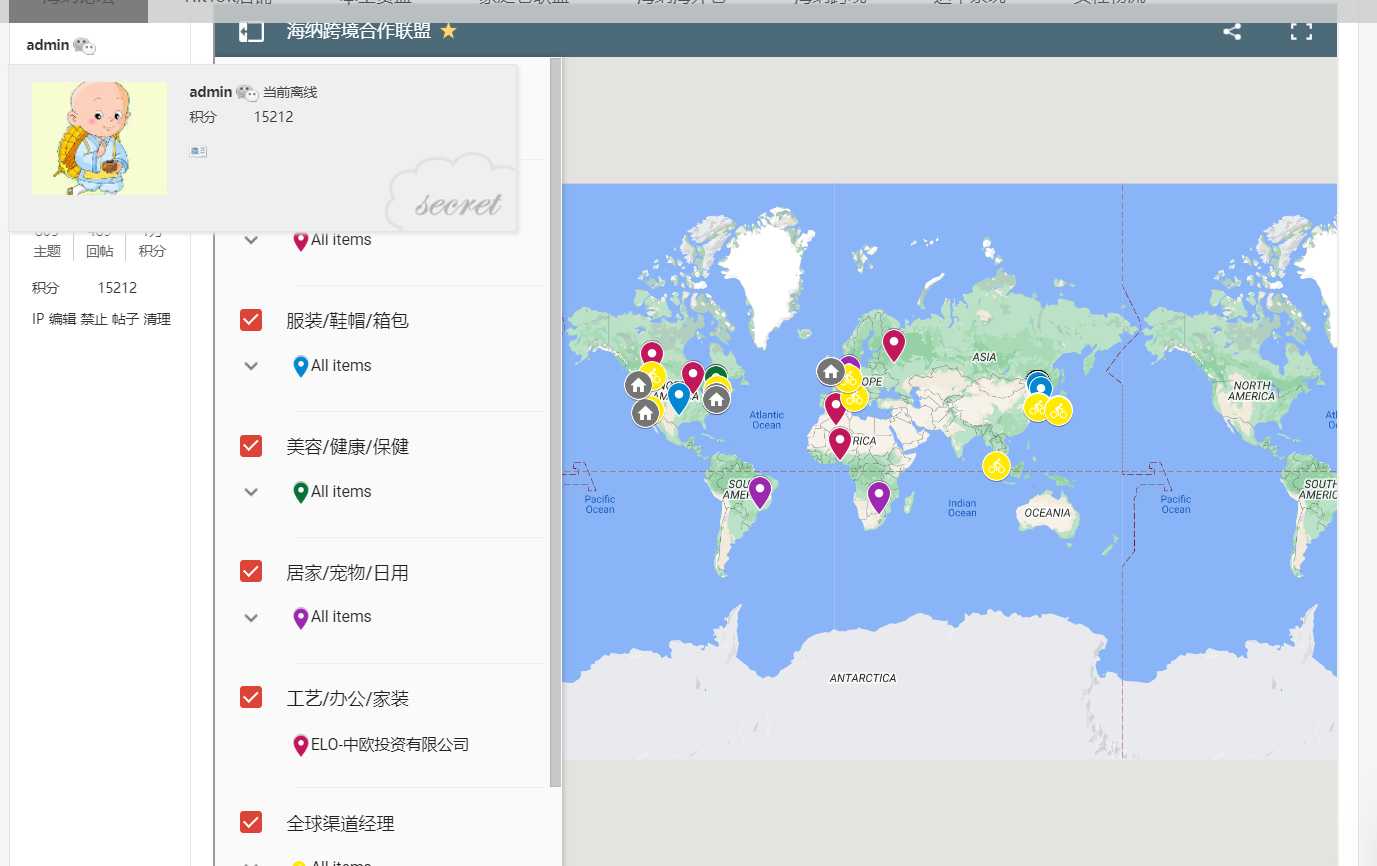Click the share map icon
This screenshot has width=1377, height=866.
point(1231,31)
